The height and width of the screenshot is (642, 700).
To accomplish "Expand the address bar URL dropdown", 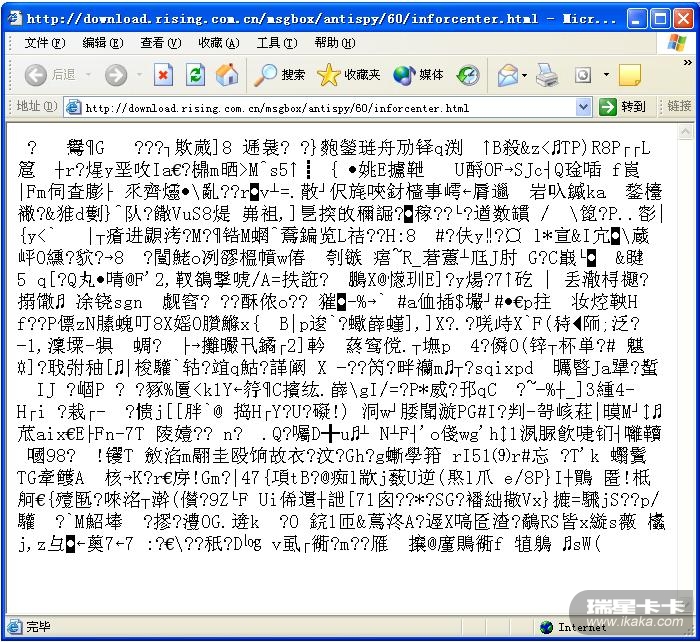I will 583,107.
